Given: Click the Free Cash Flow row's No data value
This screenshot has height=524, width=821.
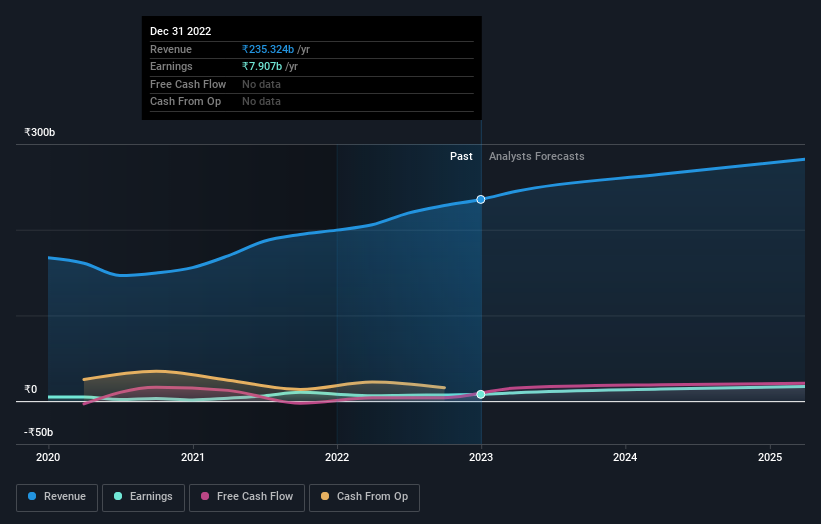Looking at the screenshot, I should pos(261,84).
